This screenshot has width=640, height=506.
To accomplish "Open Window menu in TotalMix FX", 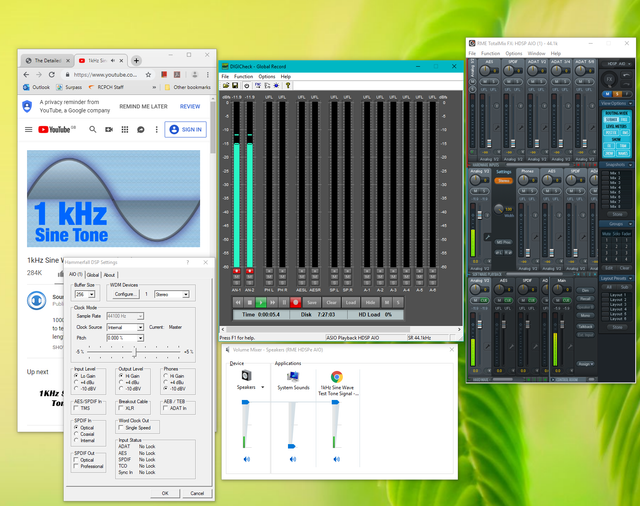I will tap(536, 53).
